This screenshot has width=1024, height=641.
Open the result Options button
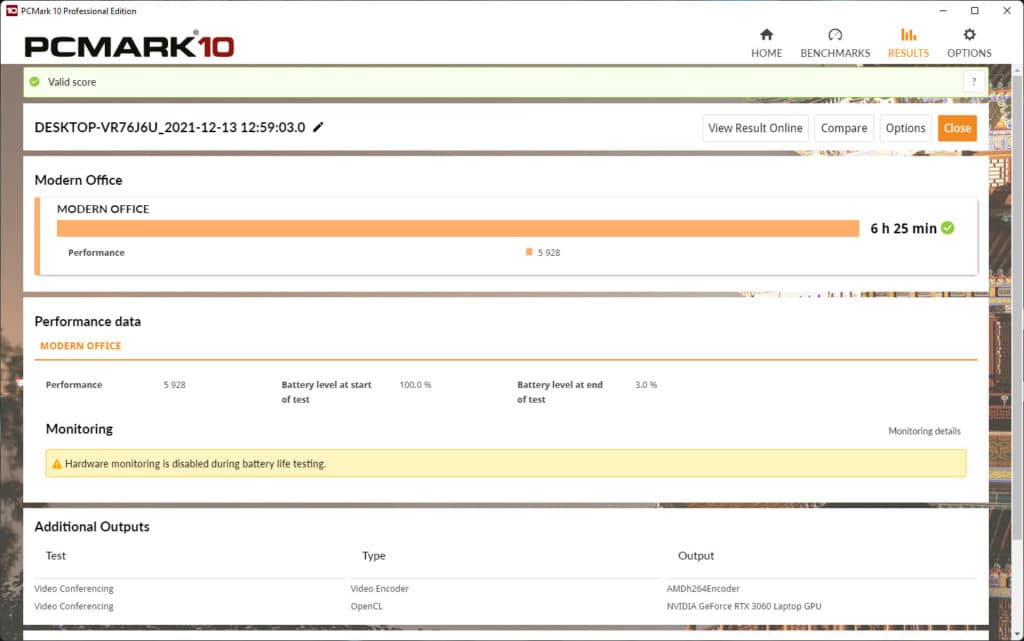pos(905,128)
